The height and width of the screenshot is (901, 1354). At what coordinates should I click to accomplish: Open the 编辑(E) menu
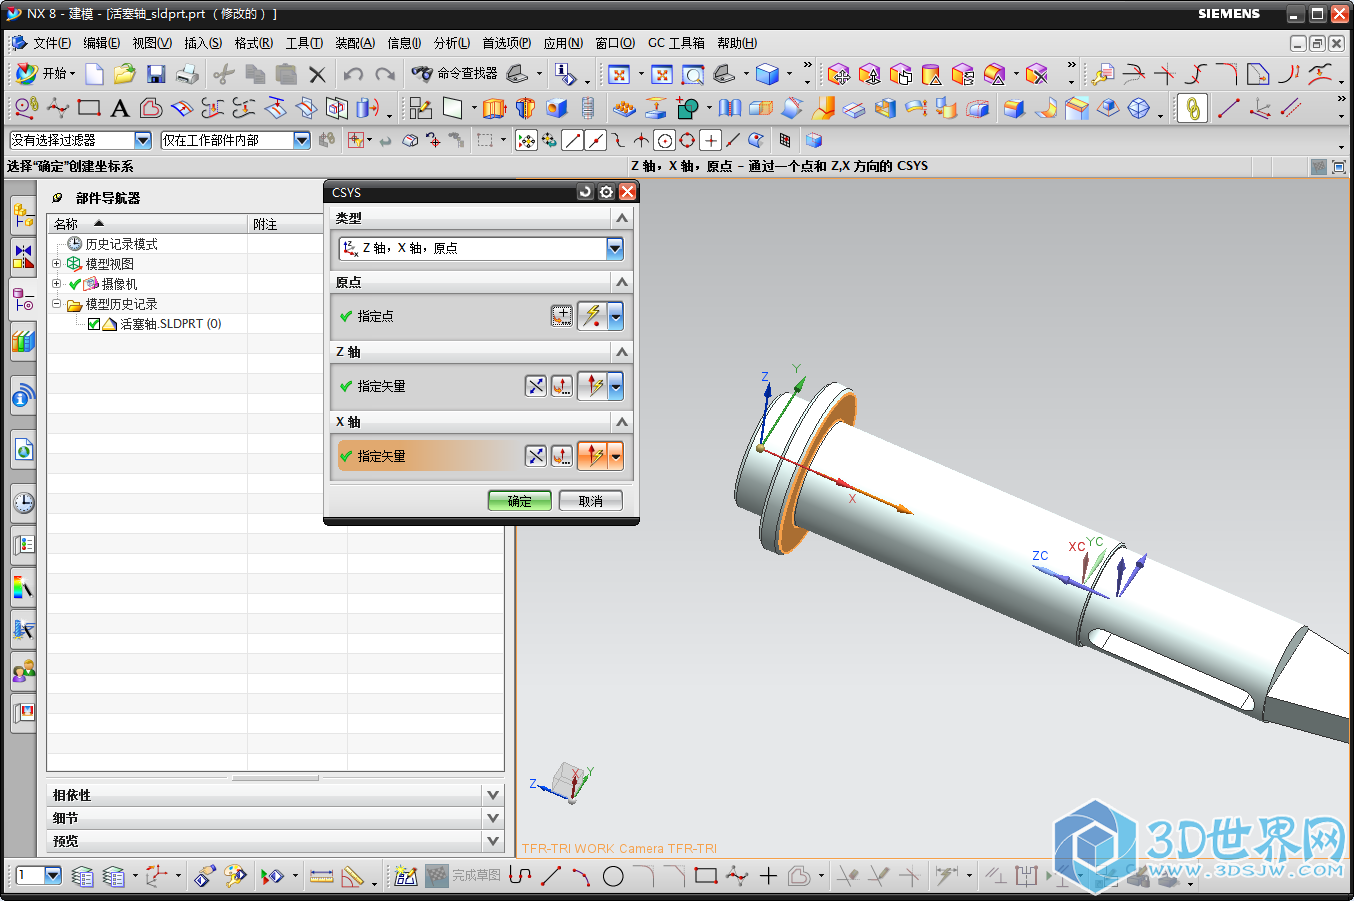point(101,43)
